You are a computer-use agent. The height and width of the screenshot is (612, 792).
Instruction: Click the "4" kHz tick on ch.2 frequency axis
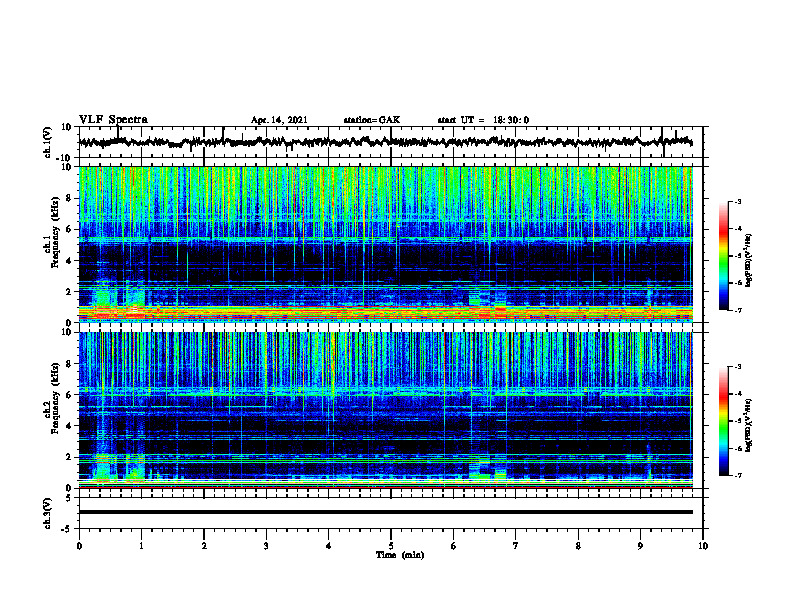(69, 426)
